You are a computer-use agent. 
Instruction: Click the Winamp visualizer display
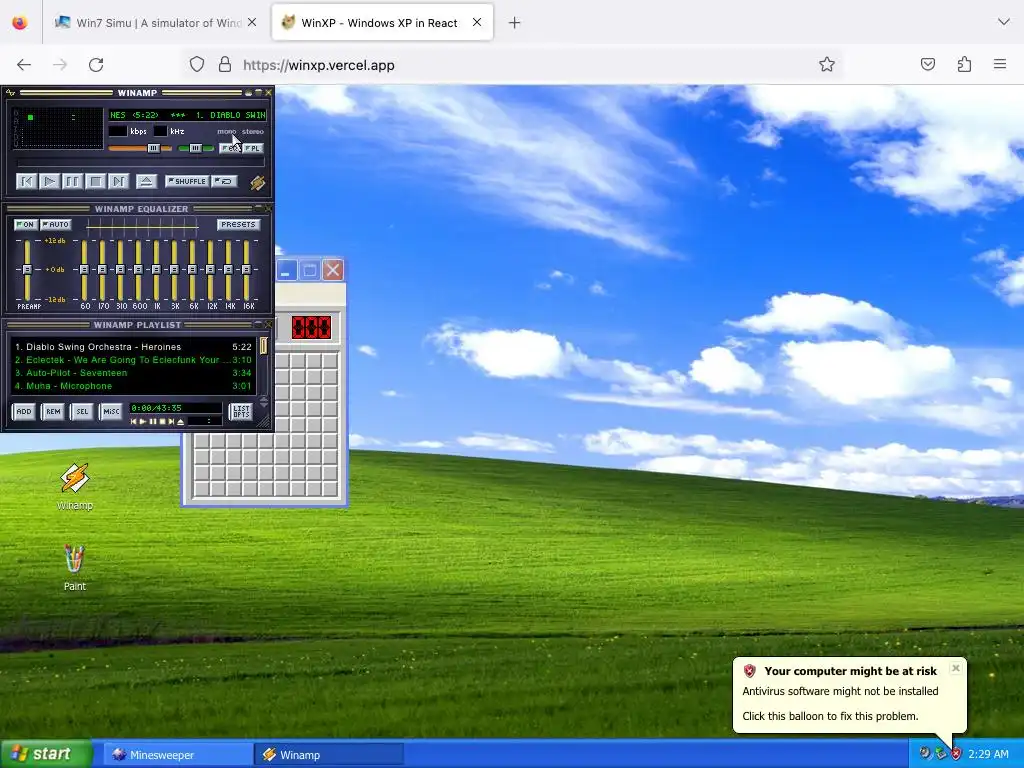point(59,129)
